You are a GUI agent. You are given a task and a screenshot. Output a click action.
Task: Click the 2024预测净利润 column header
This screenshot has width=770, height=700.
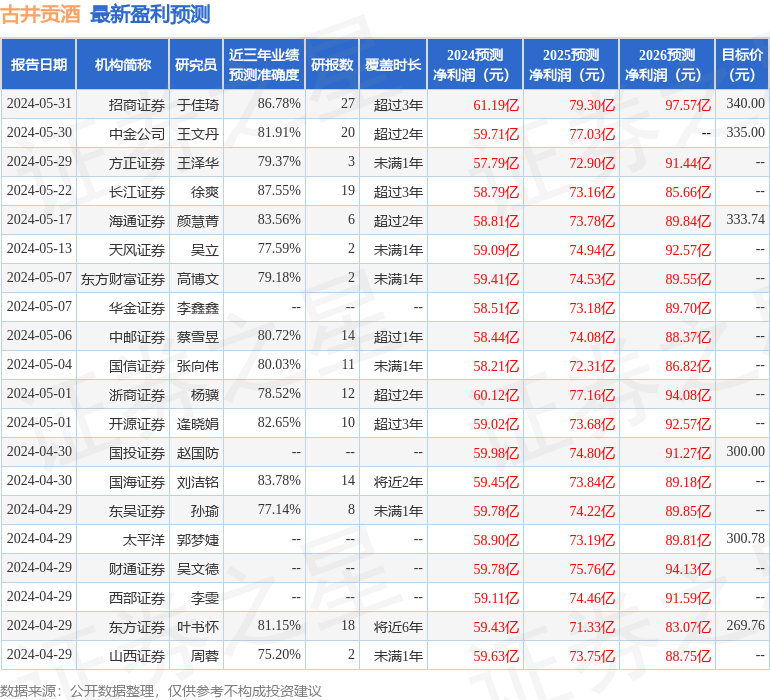[475, 64]
